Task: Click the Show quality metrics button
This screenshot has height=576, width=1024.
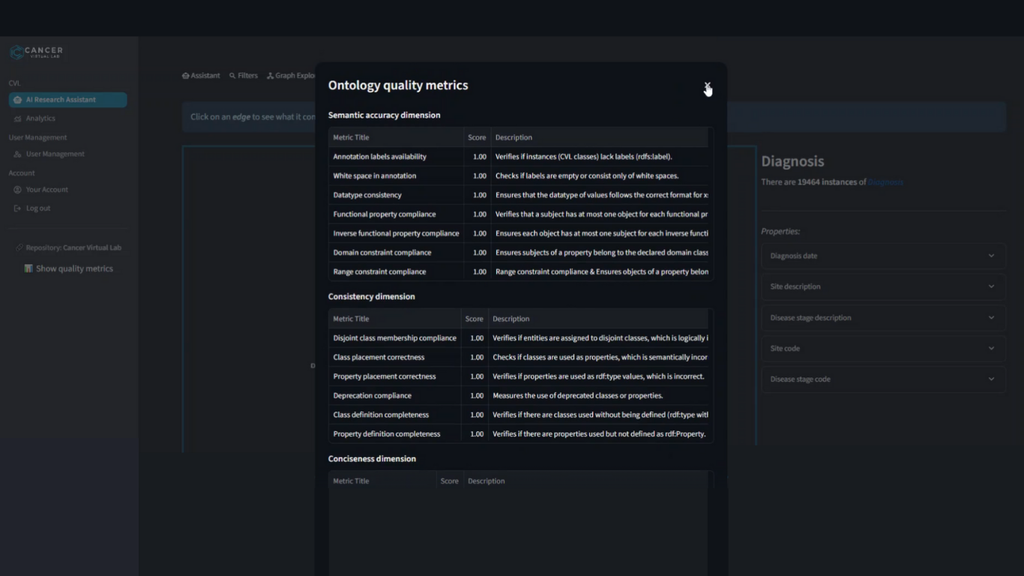Action: click(74, 269)
